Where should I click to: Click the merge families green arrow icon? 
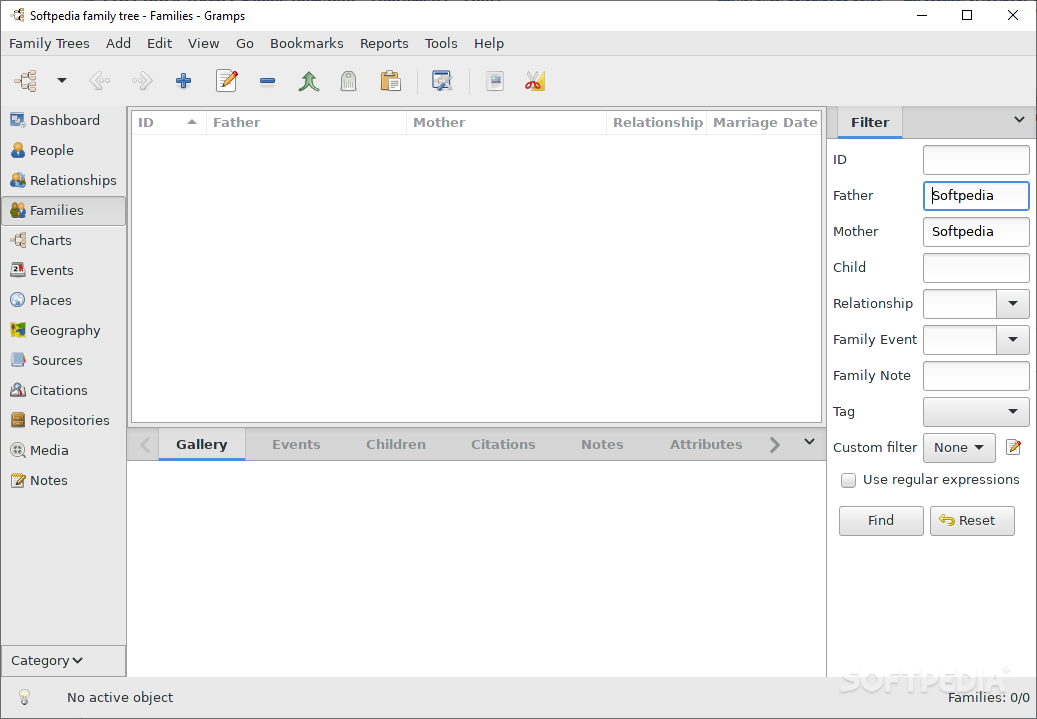point(308,81)
